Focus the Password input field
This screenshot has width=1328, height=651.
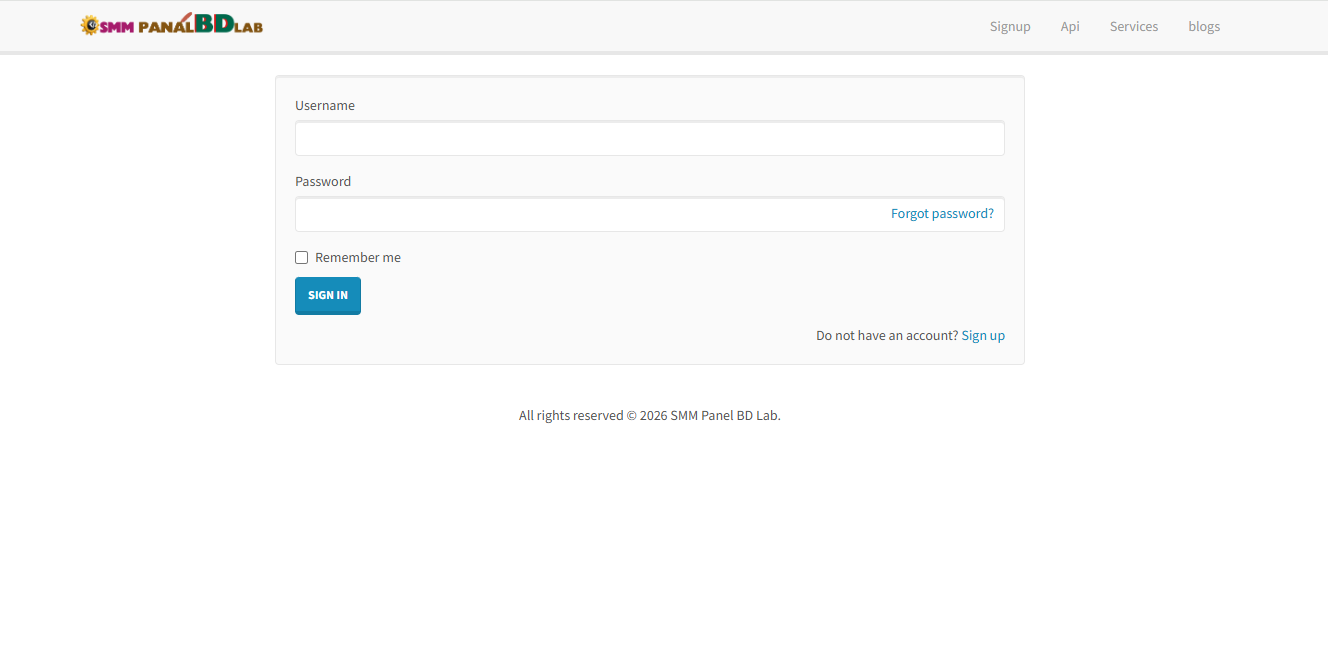click(x=590, y=215)
